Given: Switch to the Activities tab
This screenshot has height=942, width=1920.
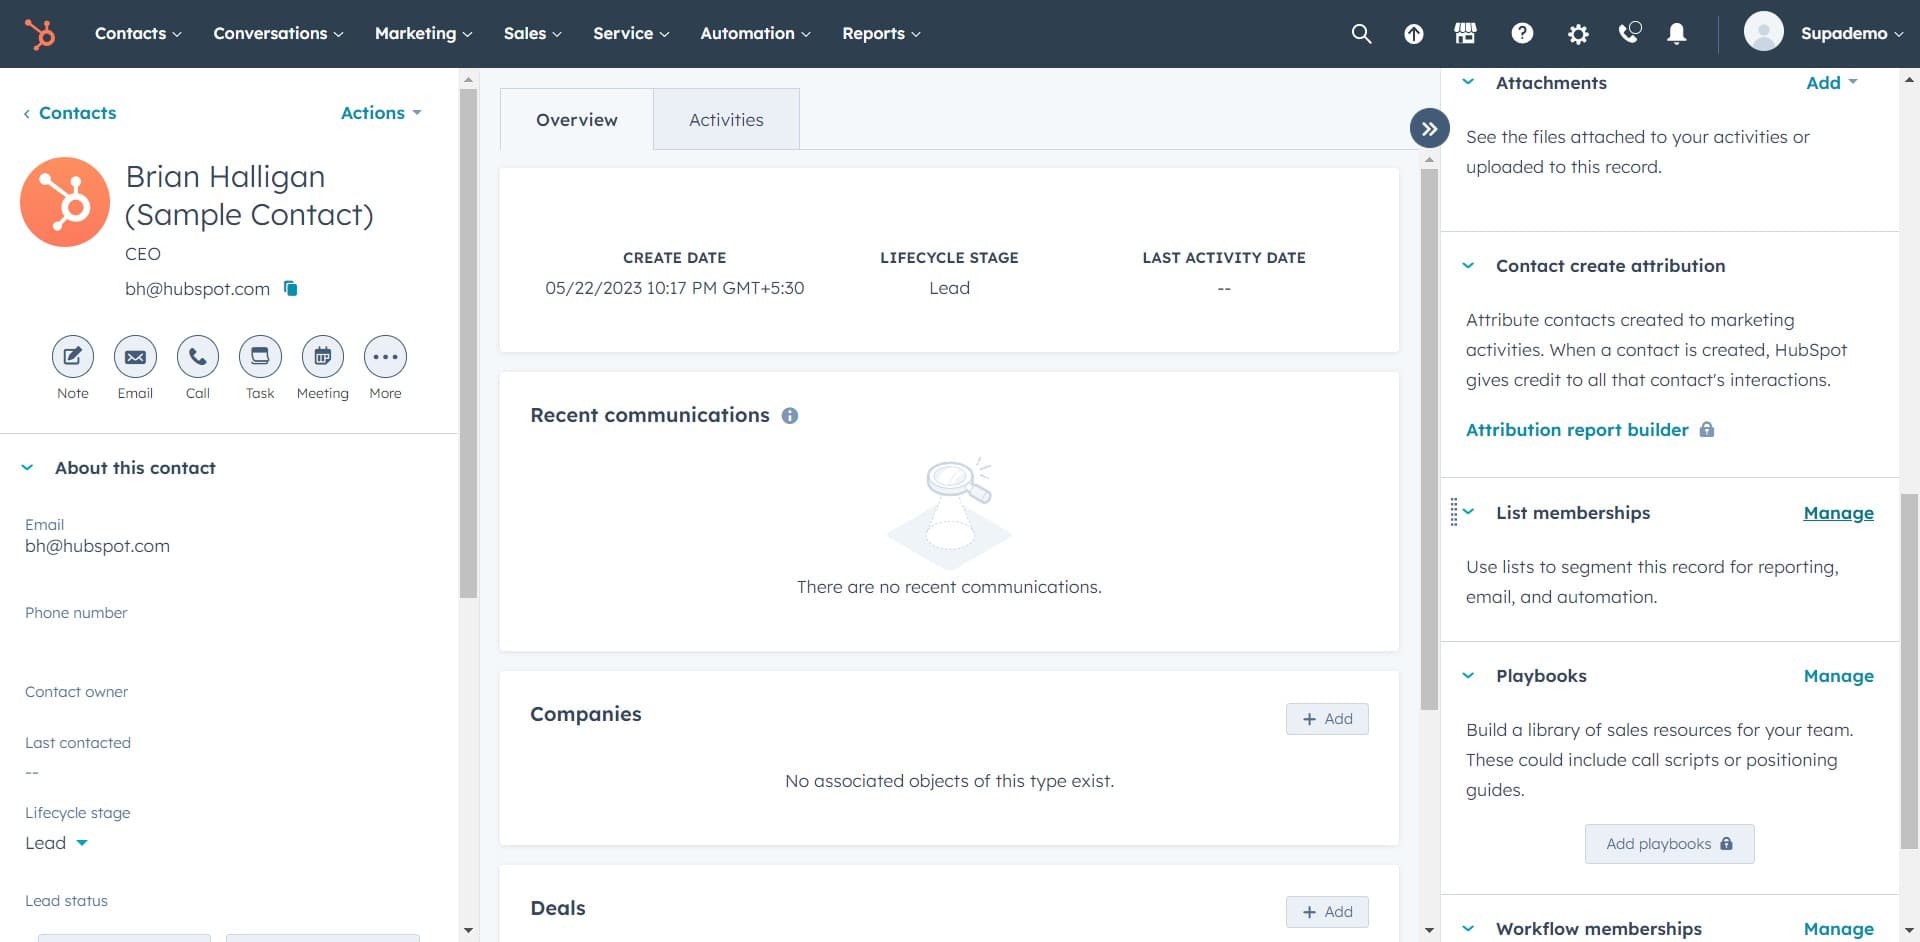Looking at the screenshot, I should pyautogui.click(x=726, y=119).
